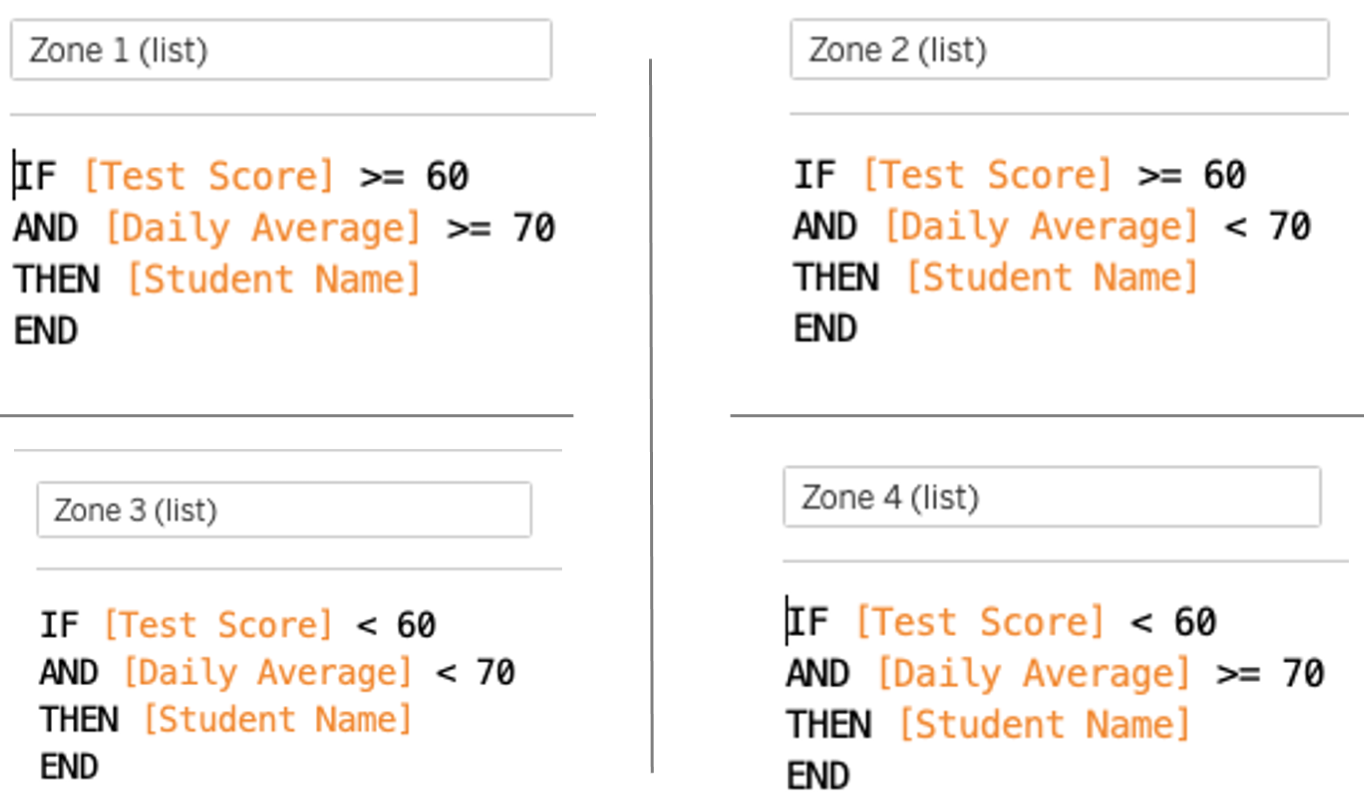
Task: Click the Zone 4 (list) name field
Action: click(1052, 496)
